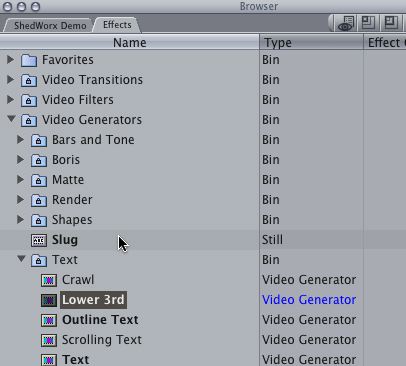The image size is (406, 366).
Task: Select the Slug generator name
Action: pos(65,240)
